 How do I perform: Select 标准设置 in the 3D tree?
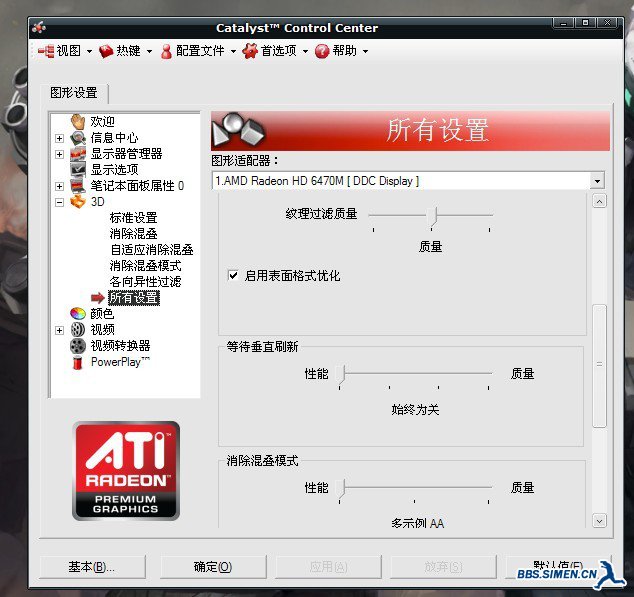pyautogui.click(x=133, y=218)
